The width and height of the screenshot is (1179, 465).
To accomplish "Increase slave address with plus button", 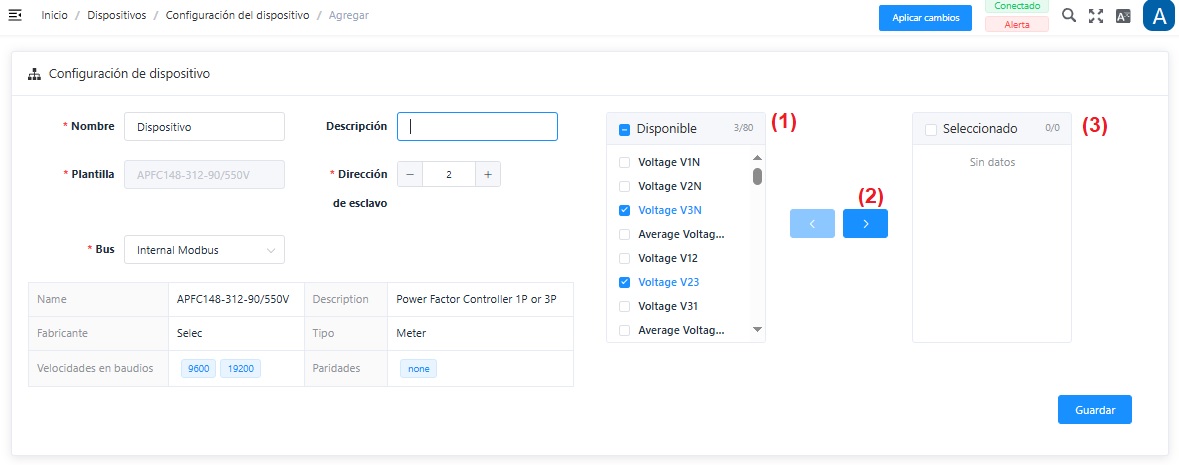I will (x=487, y=174).
